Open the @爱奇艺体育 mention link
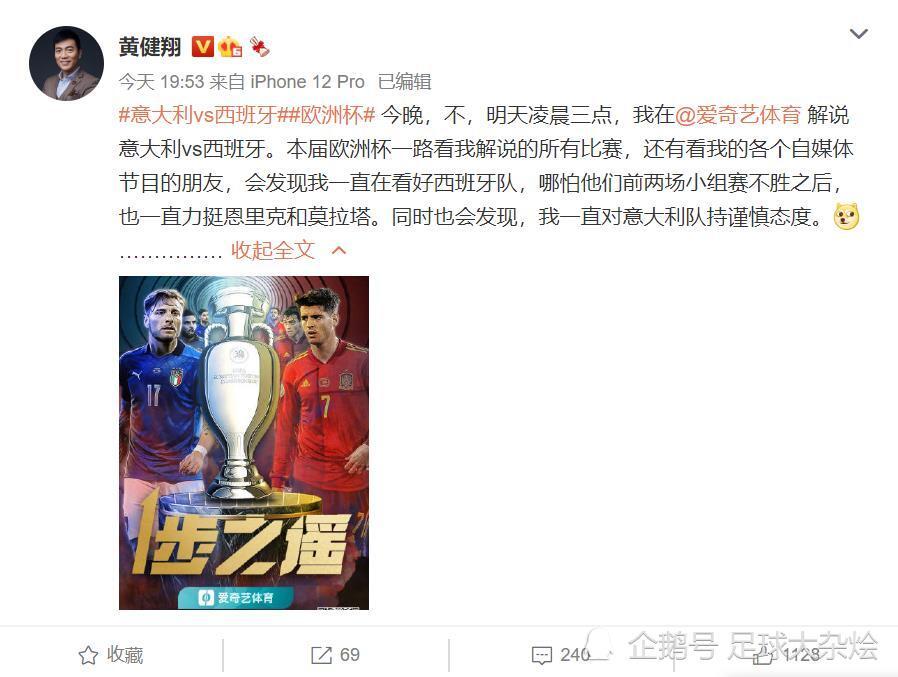 738,115
